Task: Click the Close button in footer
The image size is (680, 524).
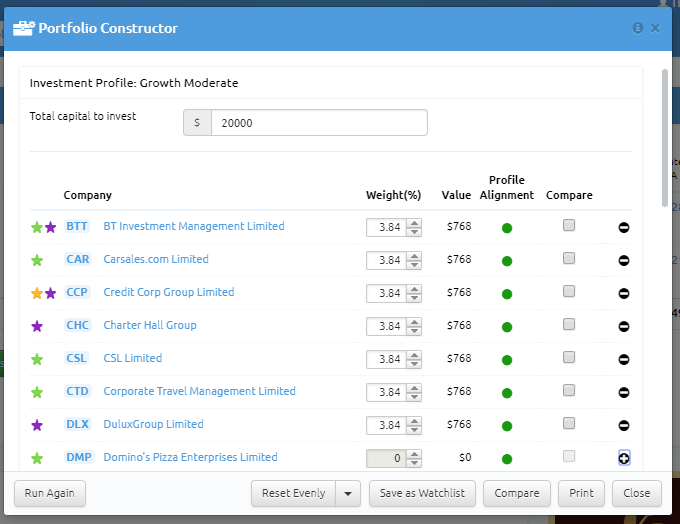Action: [x=637, y=493]
